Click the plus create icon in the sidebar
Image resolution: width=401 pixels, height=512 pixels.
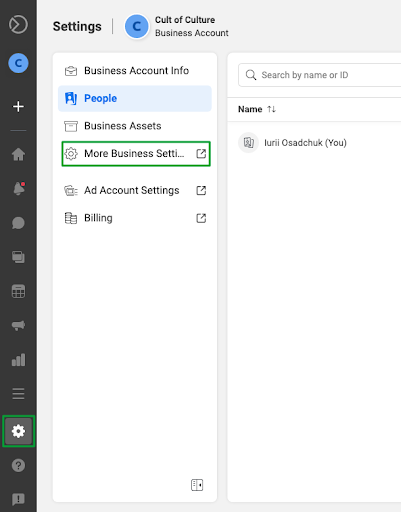tap(18, 107)
